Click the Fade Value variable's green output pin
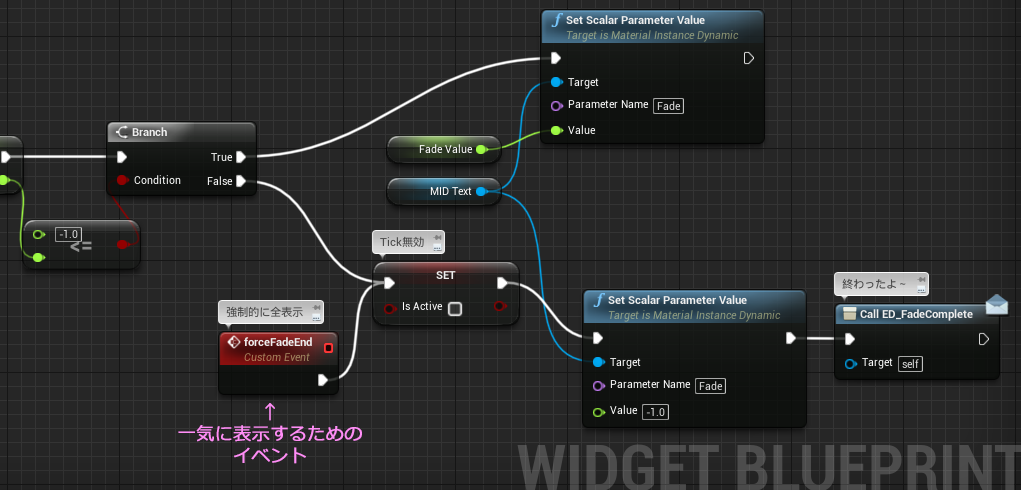This screenshot has height=490, width=1021. coord(481,150)
